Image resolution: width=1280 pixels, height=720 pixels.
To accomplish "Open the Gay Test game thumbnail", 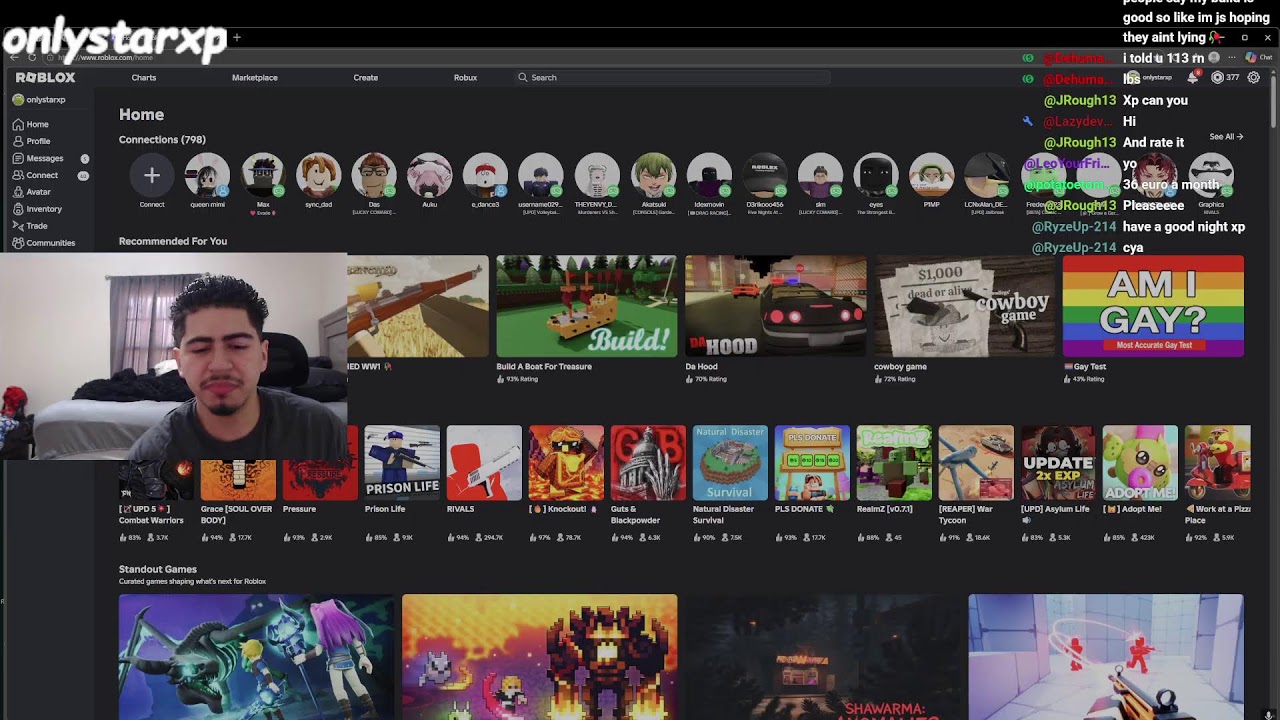I will click(1153, 306).
